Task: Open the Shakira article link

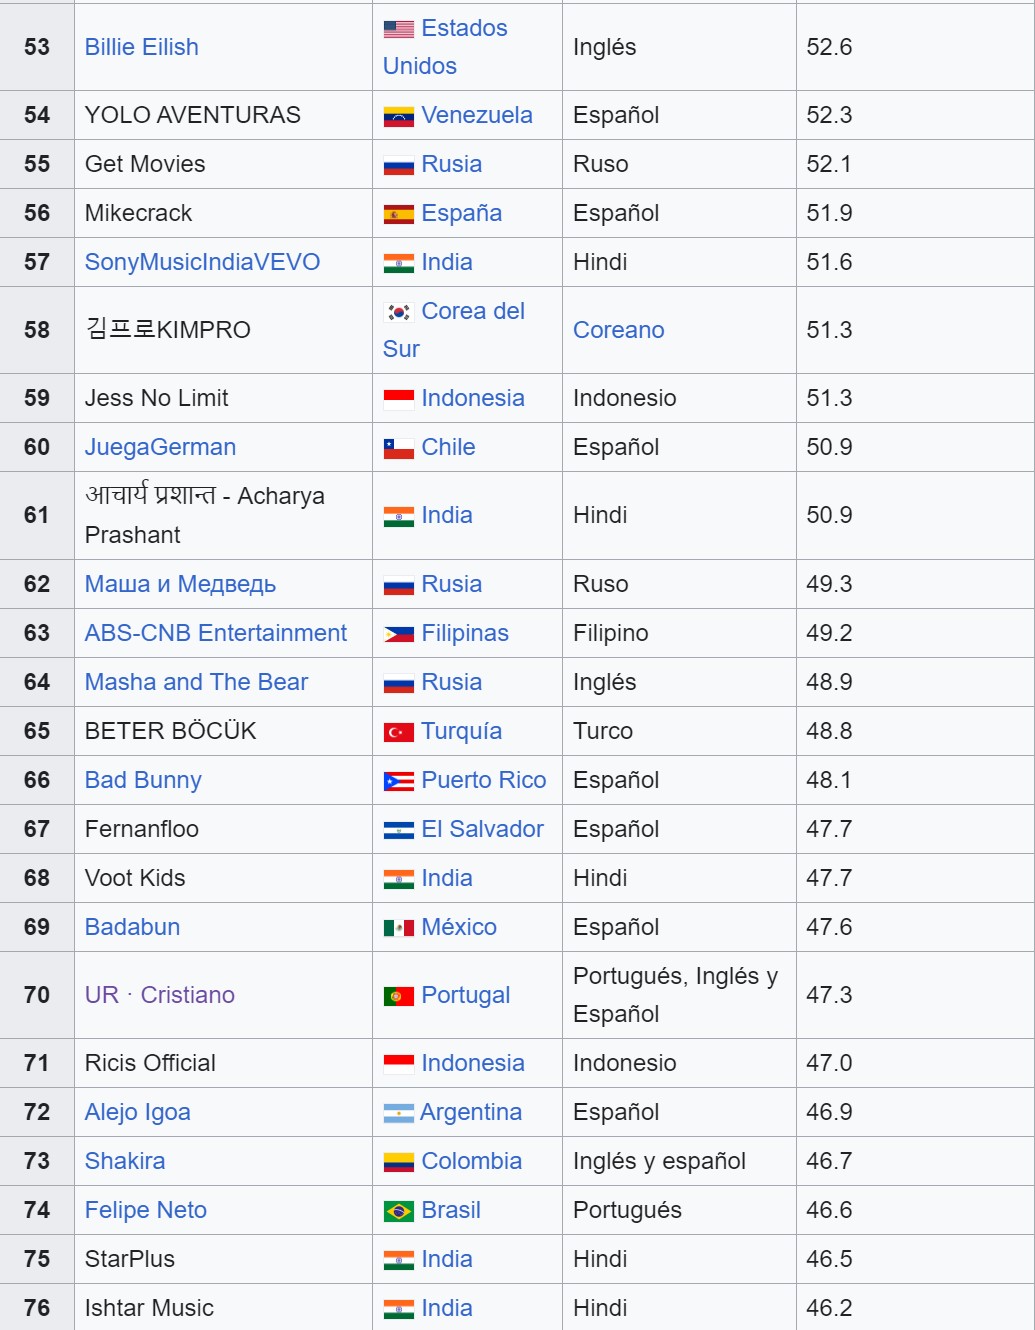Action: tap(125, 1161)
